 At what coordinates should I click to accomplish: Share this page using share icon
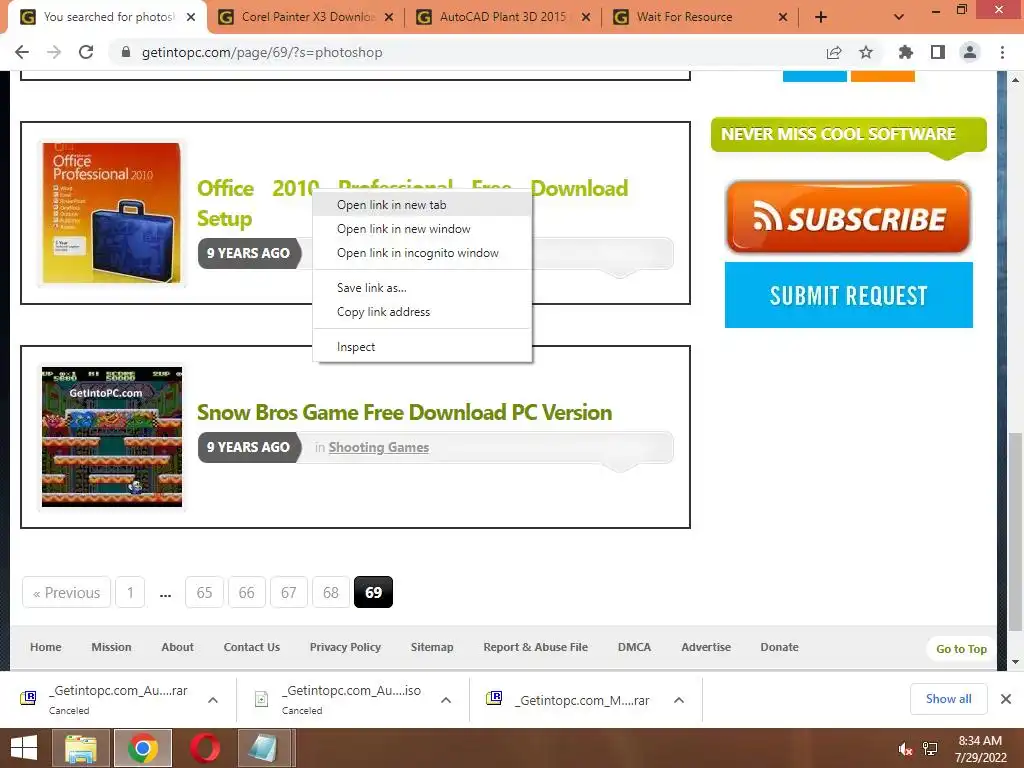pos(834,52)
